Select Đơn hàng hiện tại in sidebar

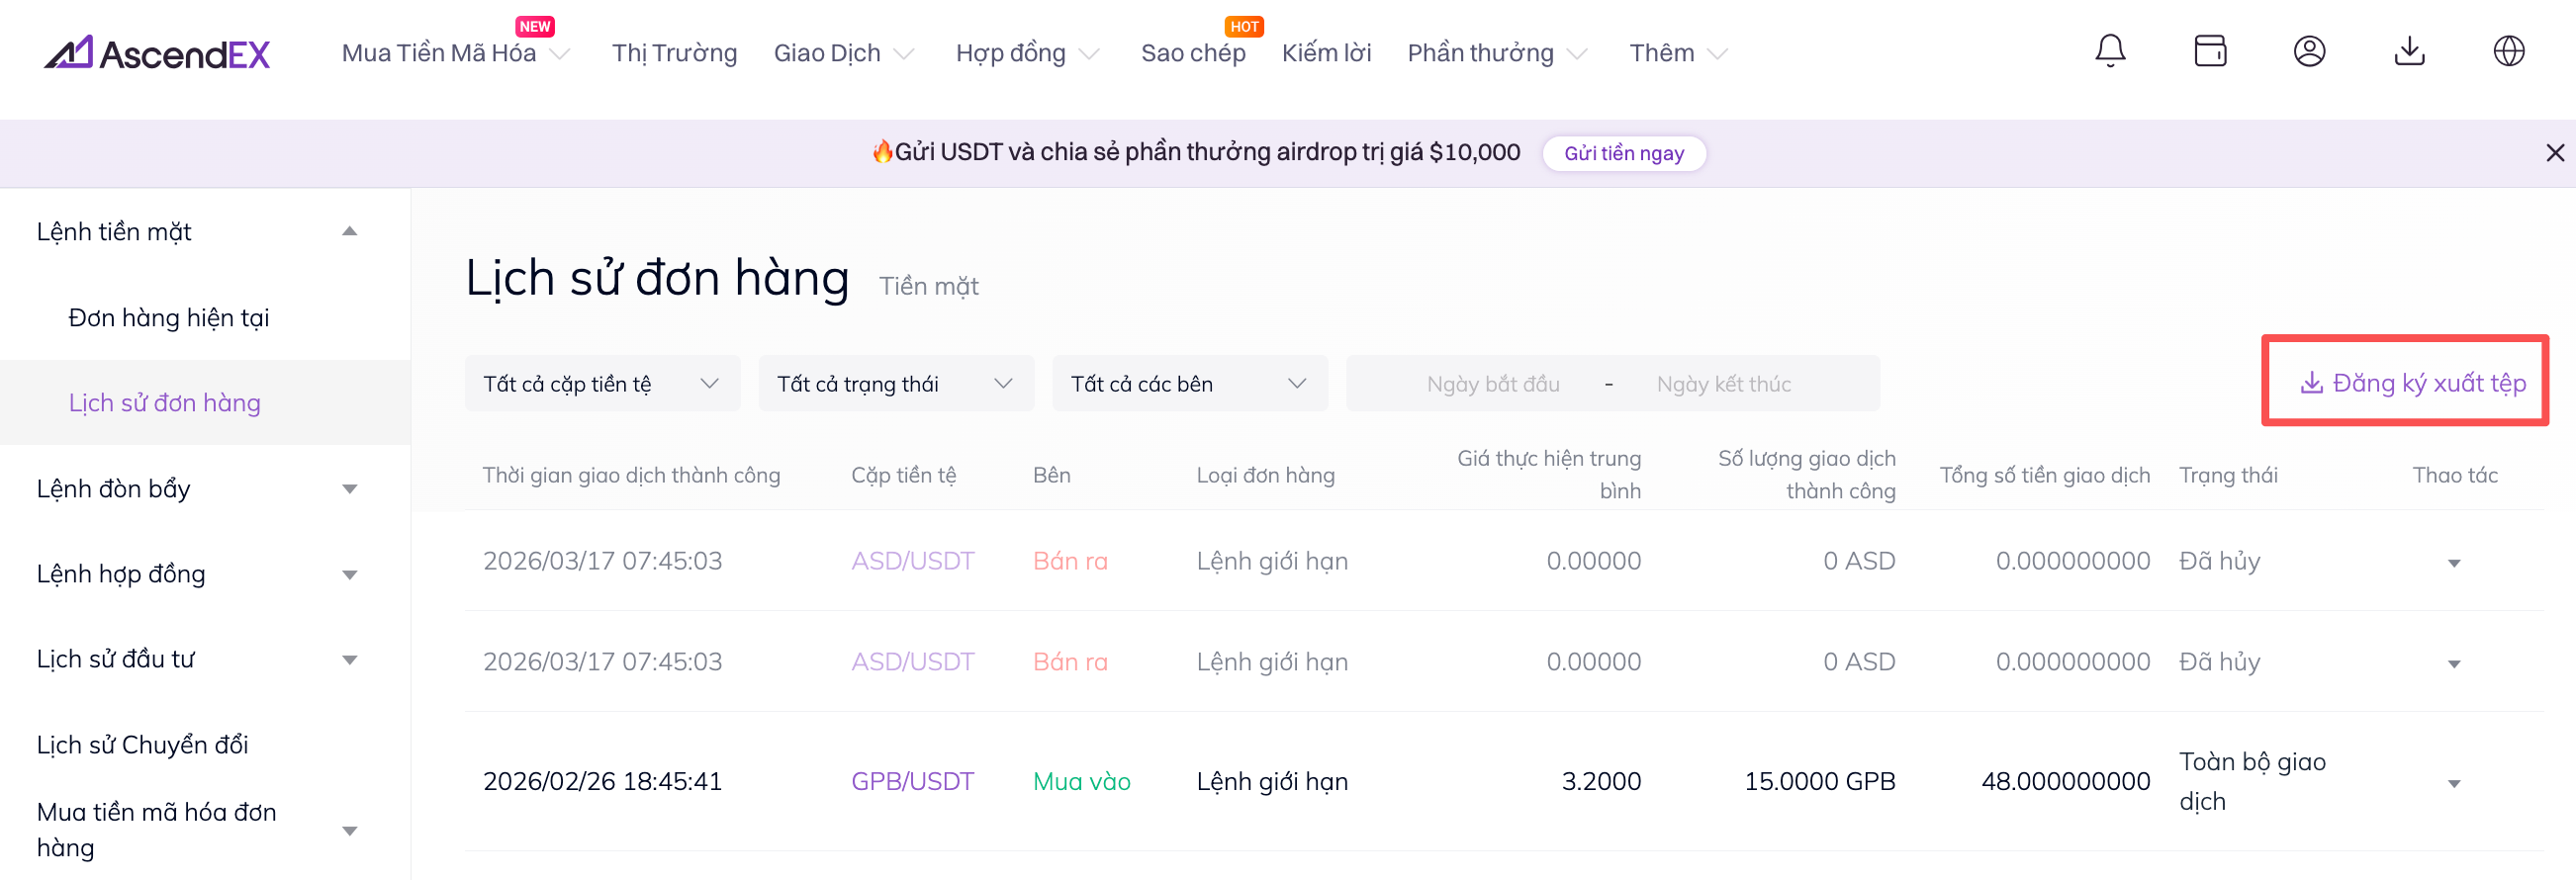click(x=169, y=318)
